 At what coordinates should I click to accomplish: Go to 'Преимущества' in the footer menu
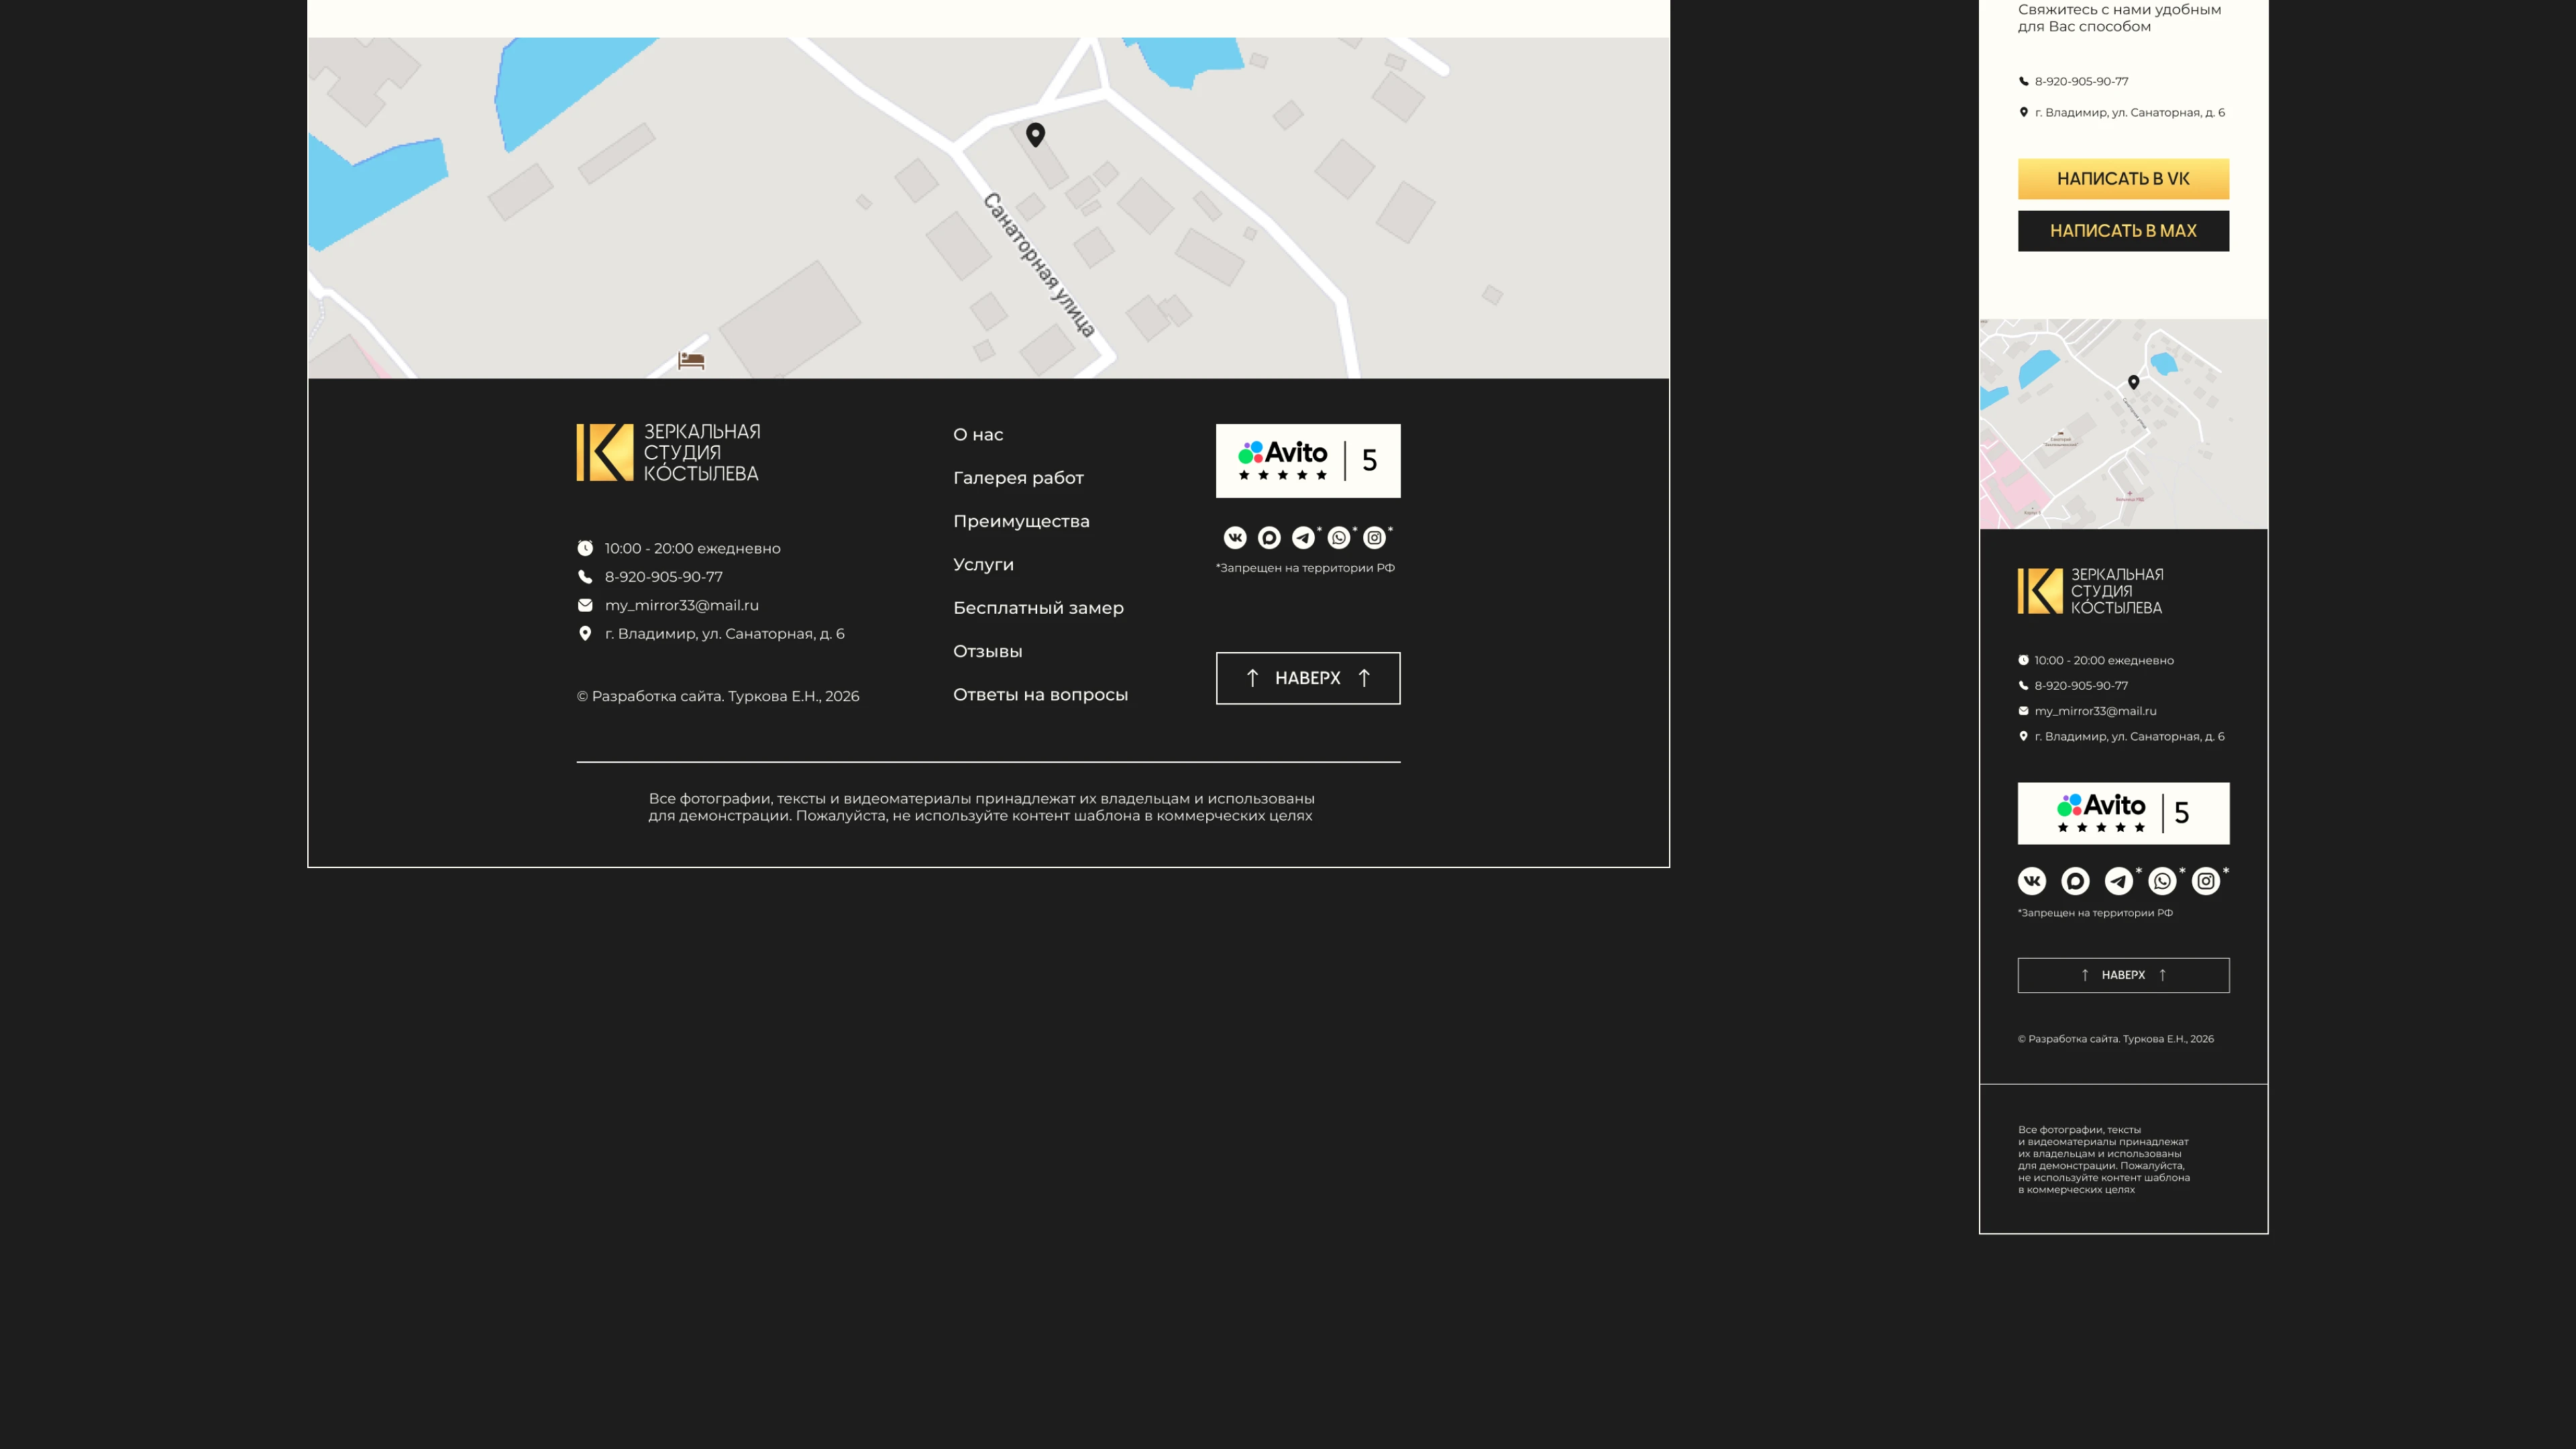pos(1021,522)
